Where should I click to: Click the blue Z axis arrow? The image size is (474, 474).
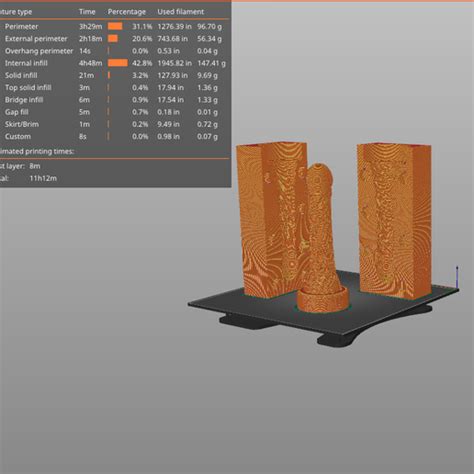pyautogui.click(x=457, y=277)
